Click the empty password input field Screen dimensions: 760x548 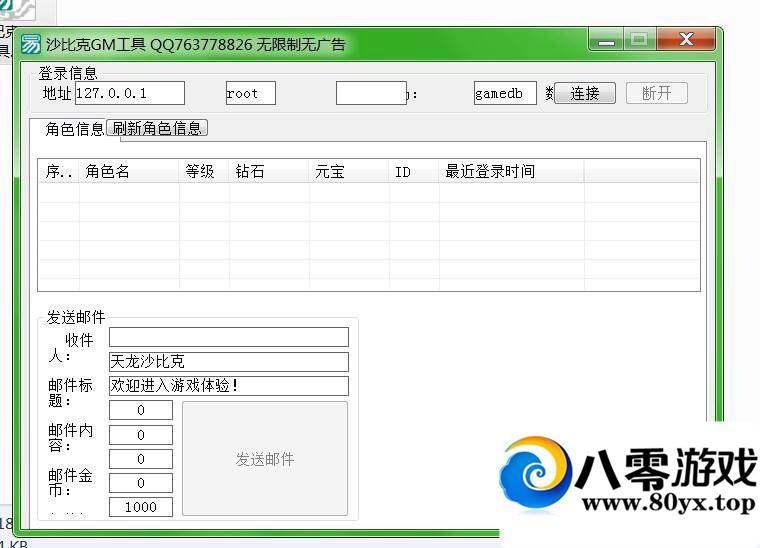(371, 93)
